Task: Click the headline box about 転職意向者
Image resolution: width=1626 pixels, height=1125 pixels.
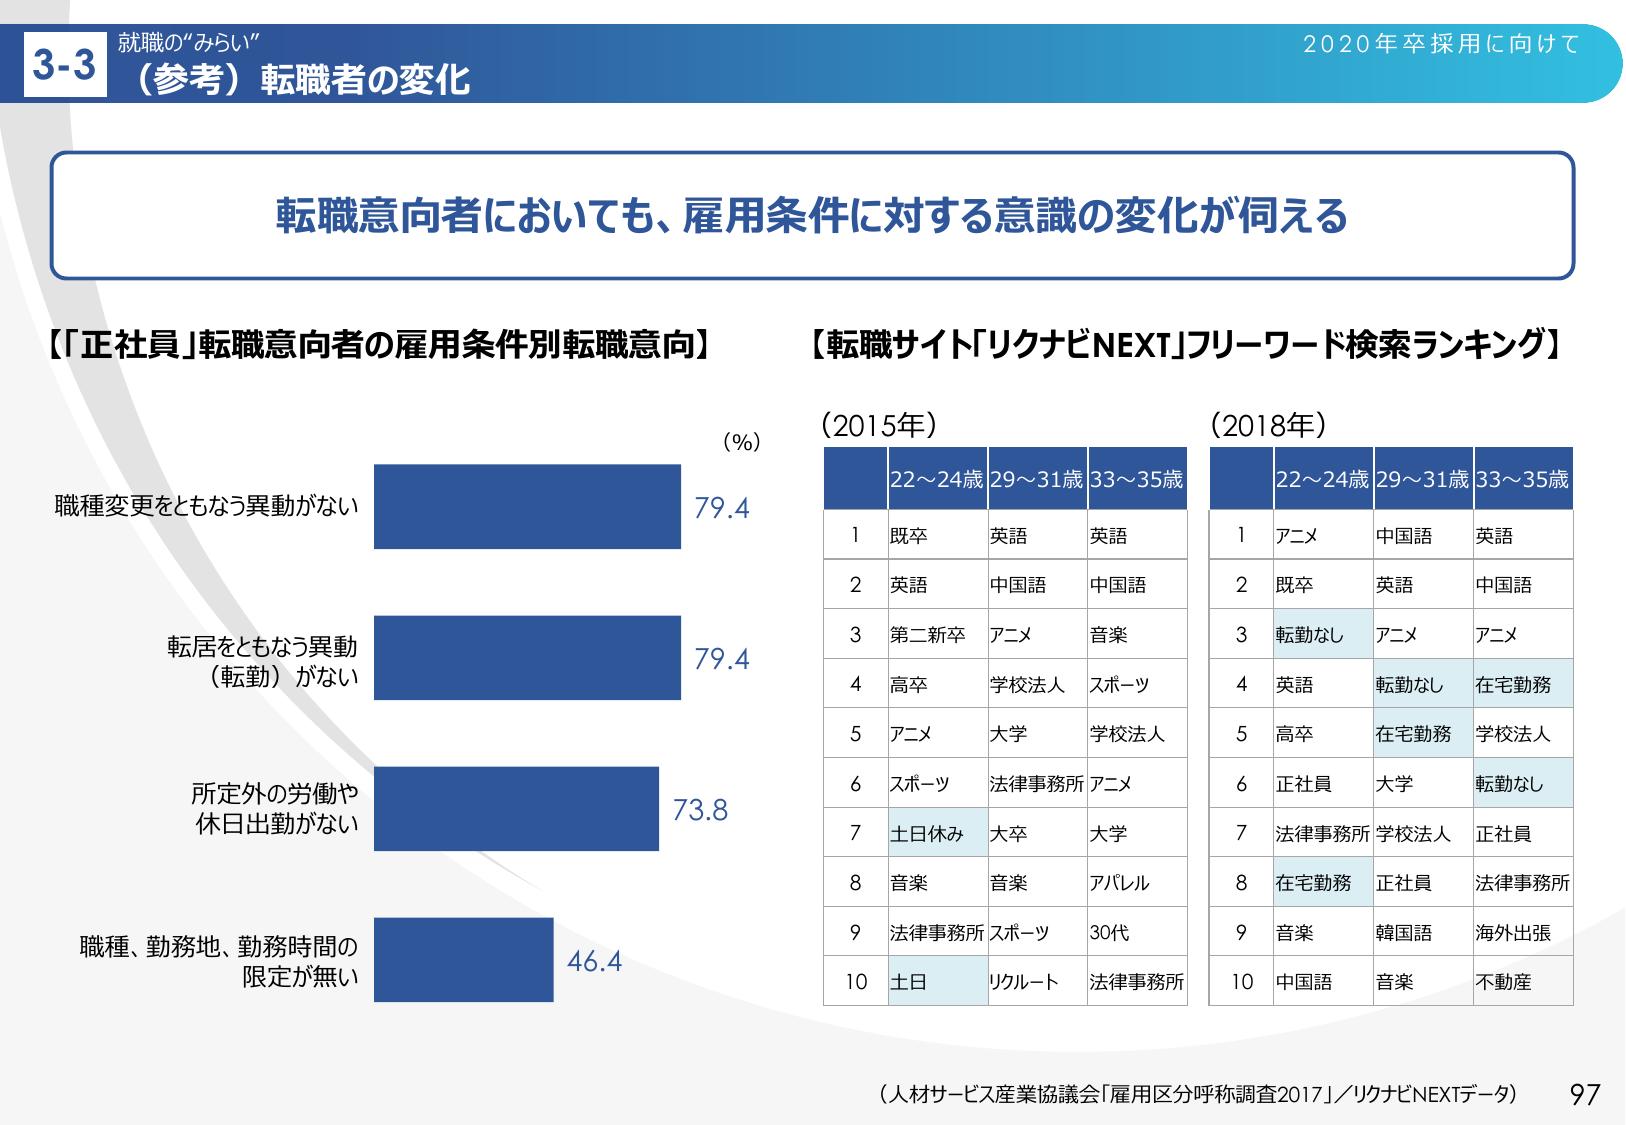Action: (812, 216)
